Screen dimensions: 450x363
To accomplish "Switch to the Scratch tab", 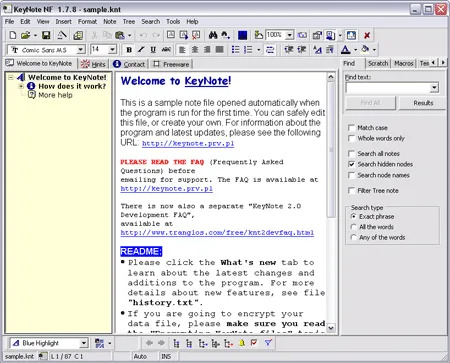I will 378,63.
